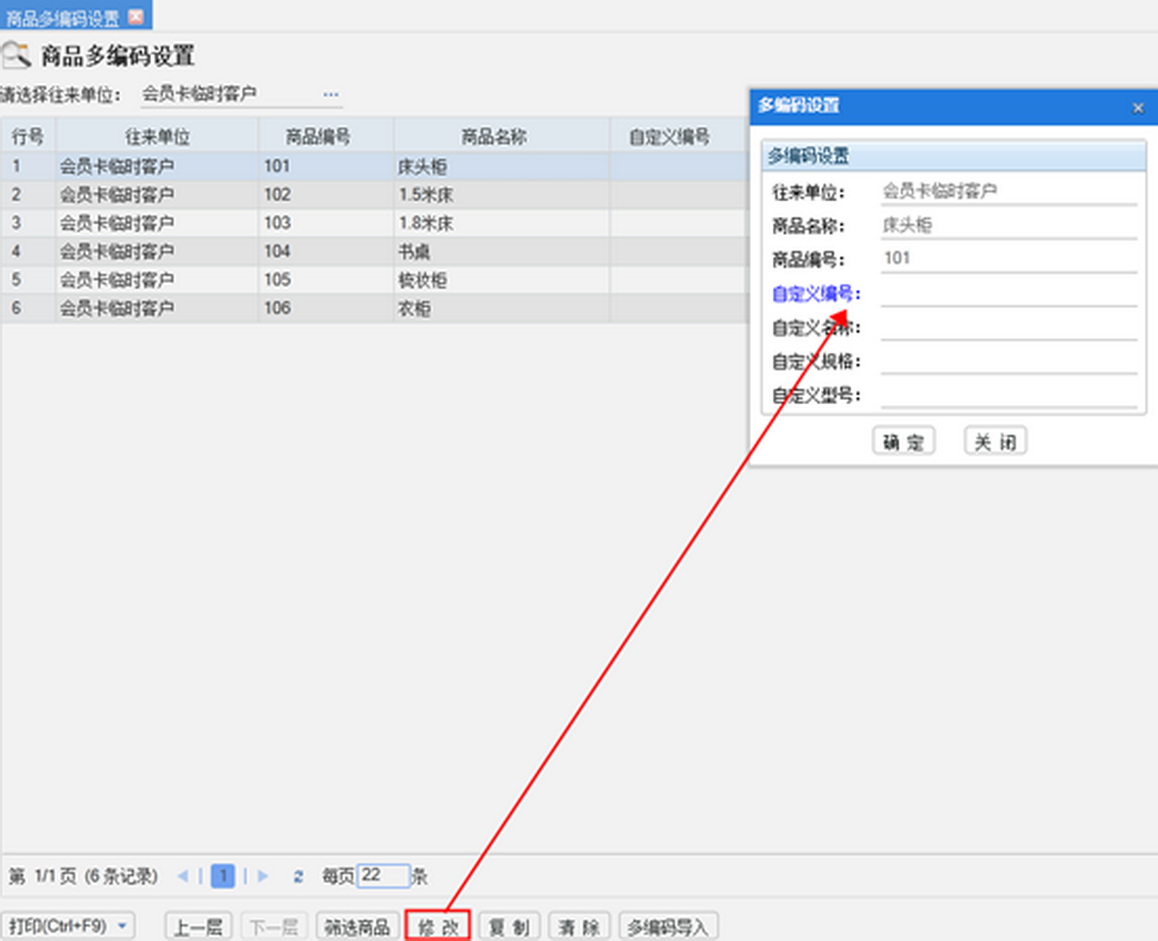Click 关闭 button in the dialog
The height and width of the screenshot is (941, 1158).
pyautogui.click(x=995, y=442)
